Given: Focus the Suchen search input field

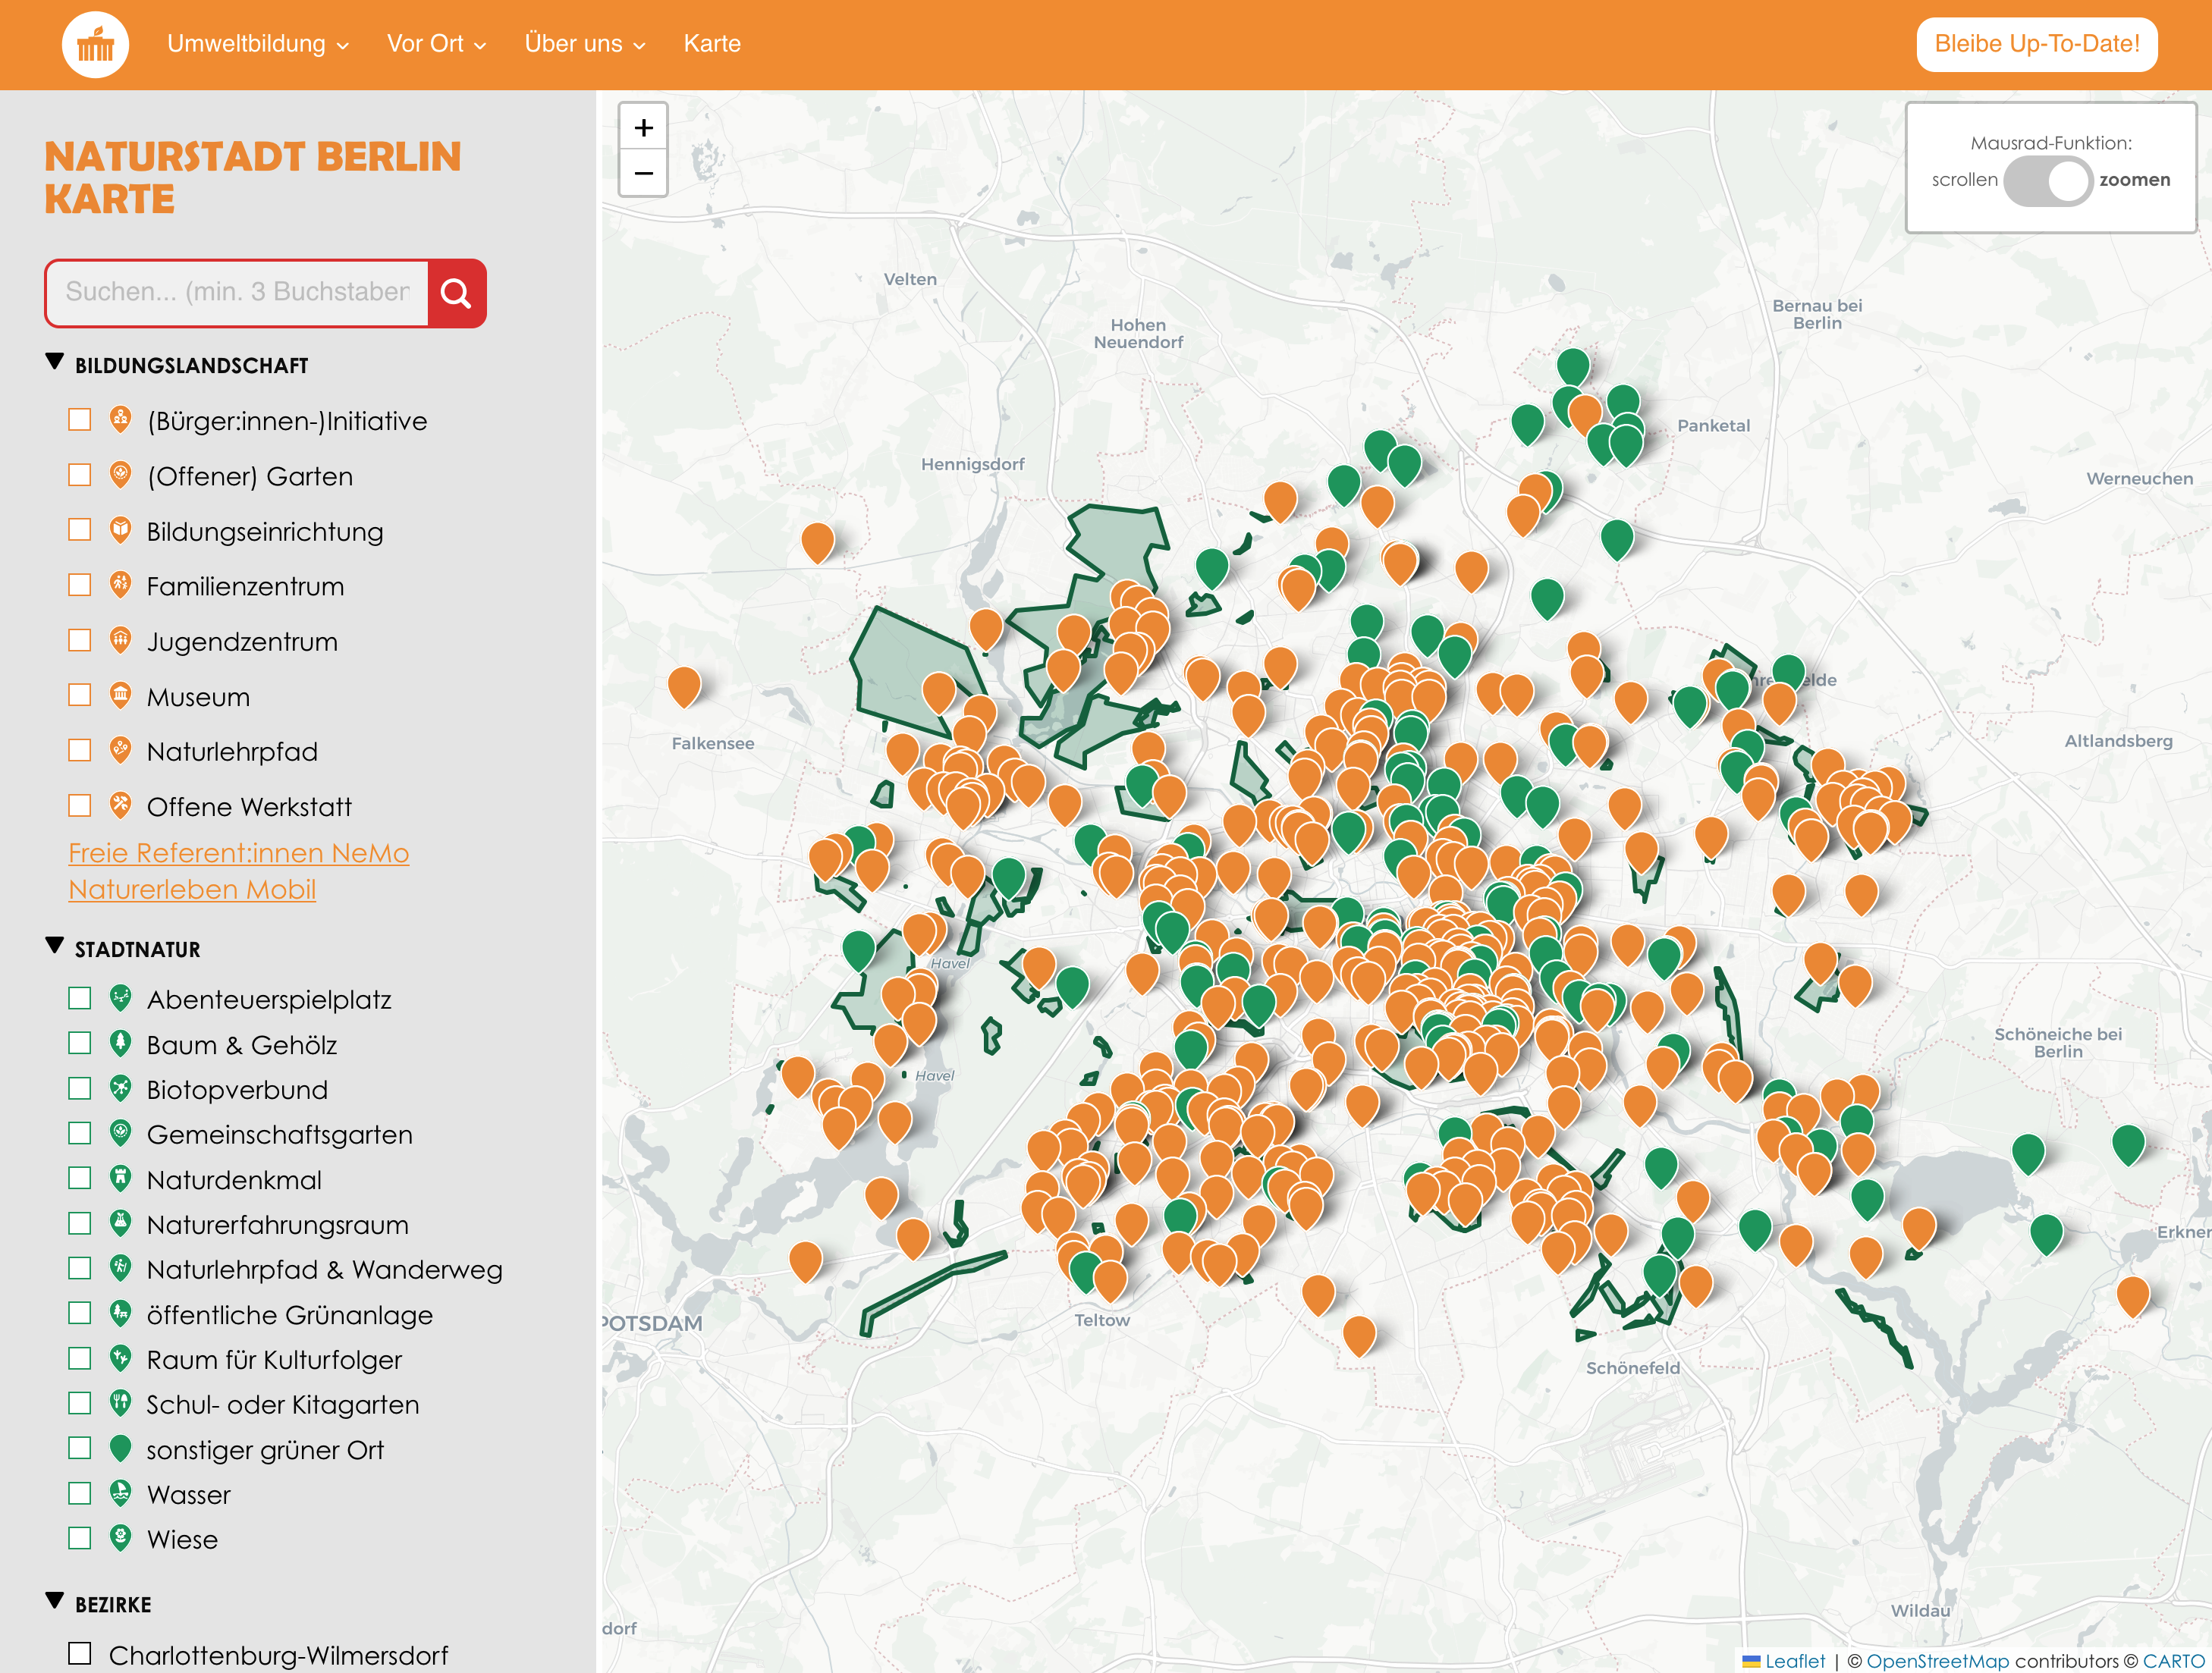Looking at the screenshot, I should (237, 293).
